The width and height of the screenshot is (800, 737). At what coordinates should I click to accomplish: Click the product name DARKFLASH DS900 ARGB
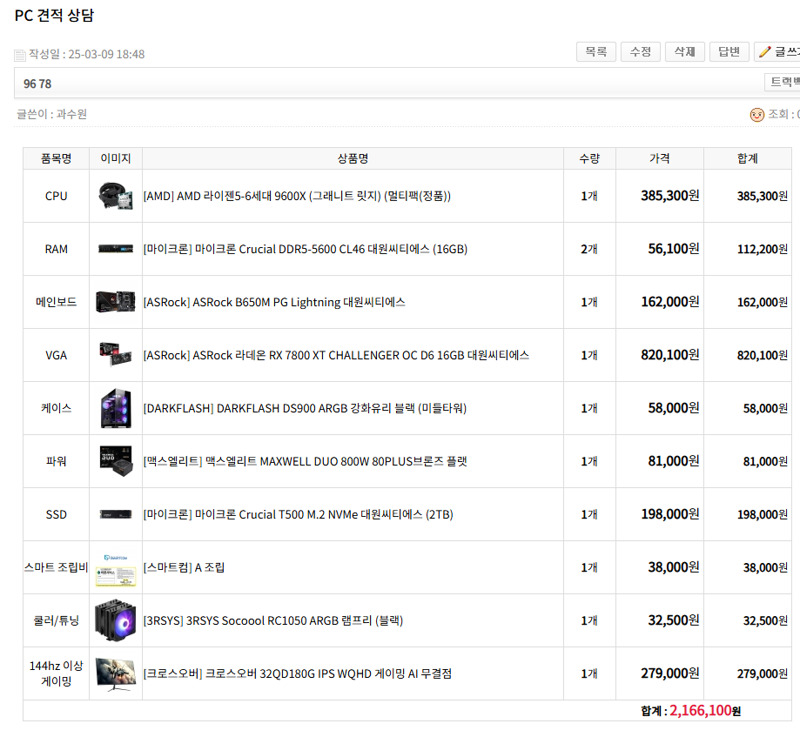coord(305,409)
